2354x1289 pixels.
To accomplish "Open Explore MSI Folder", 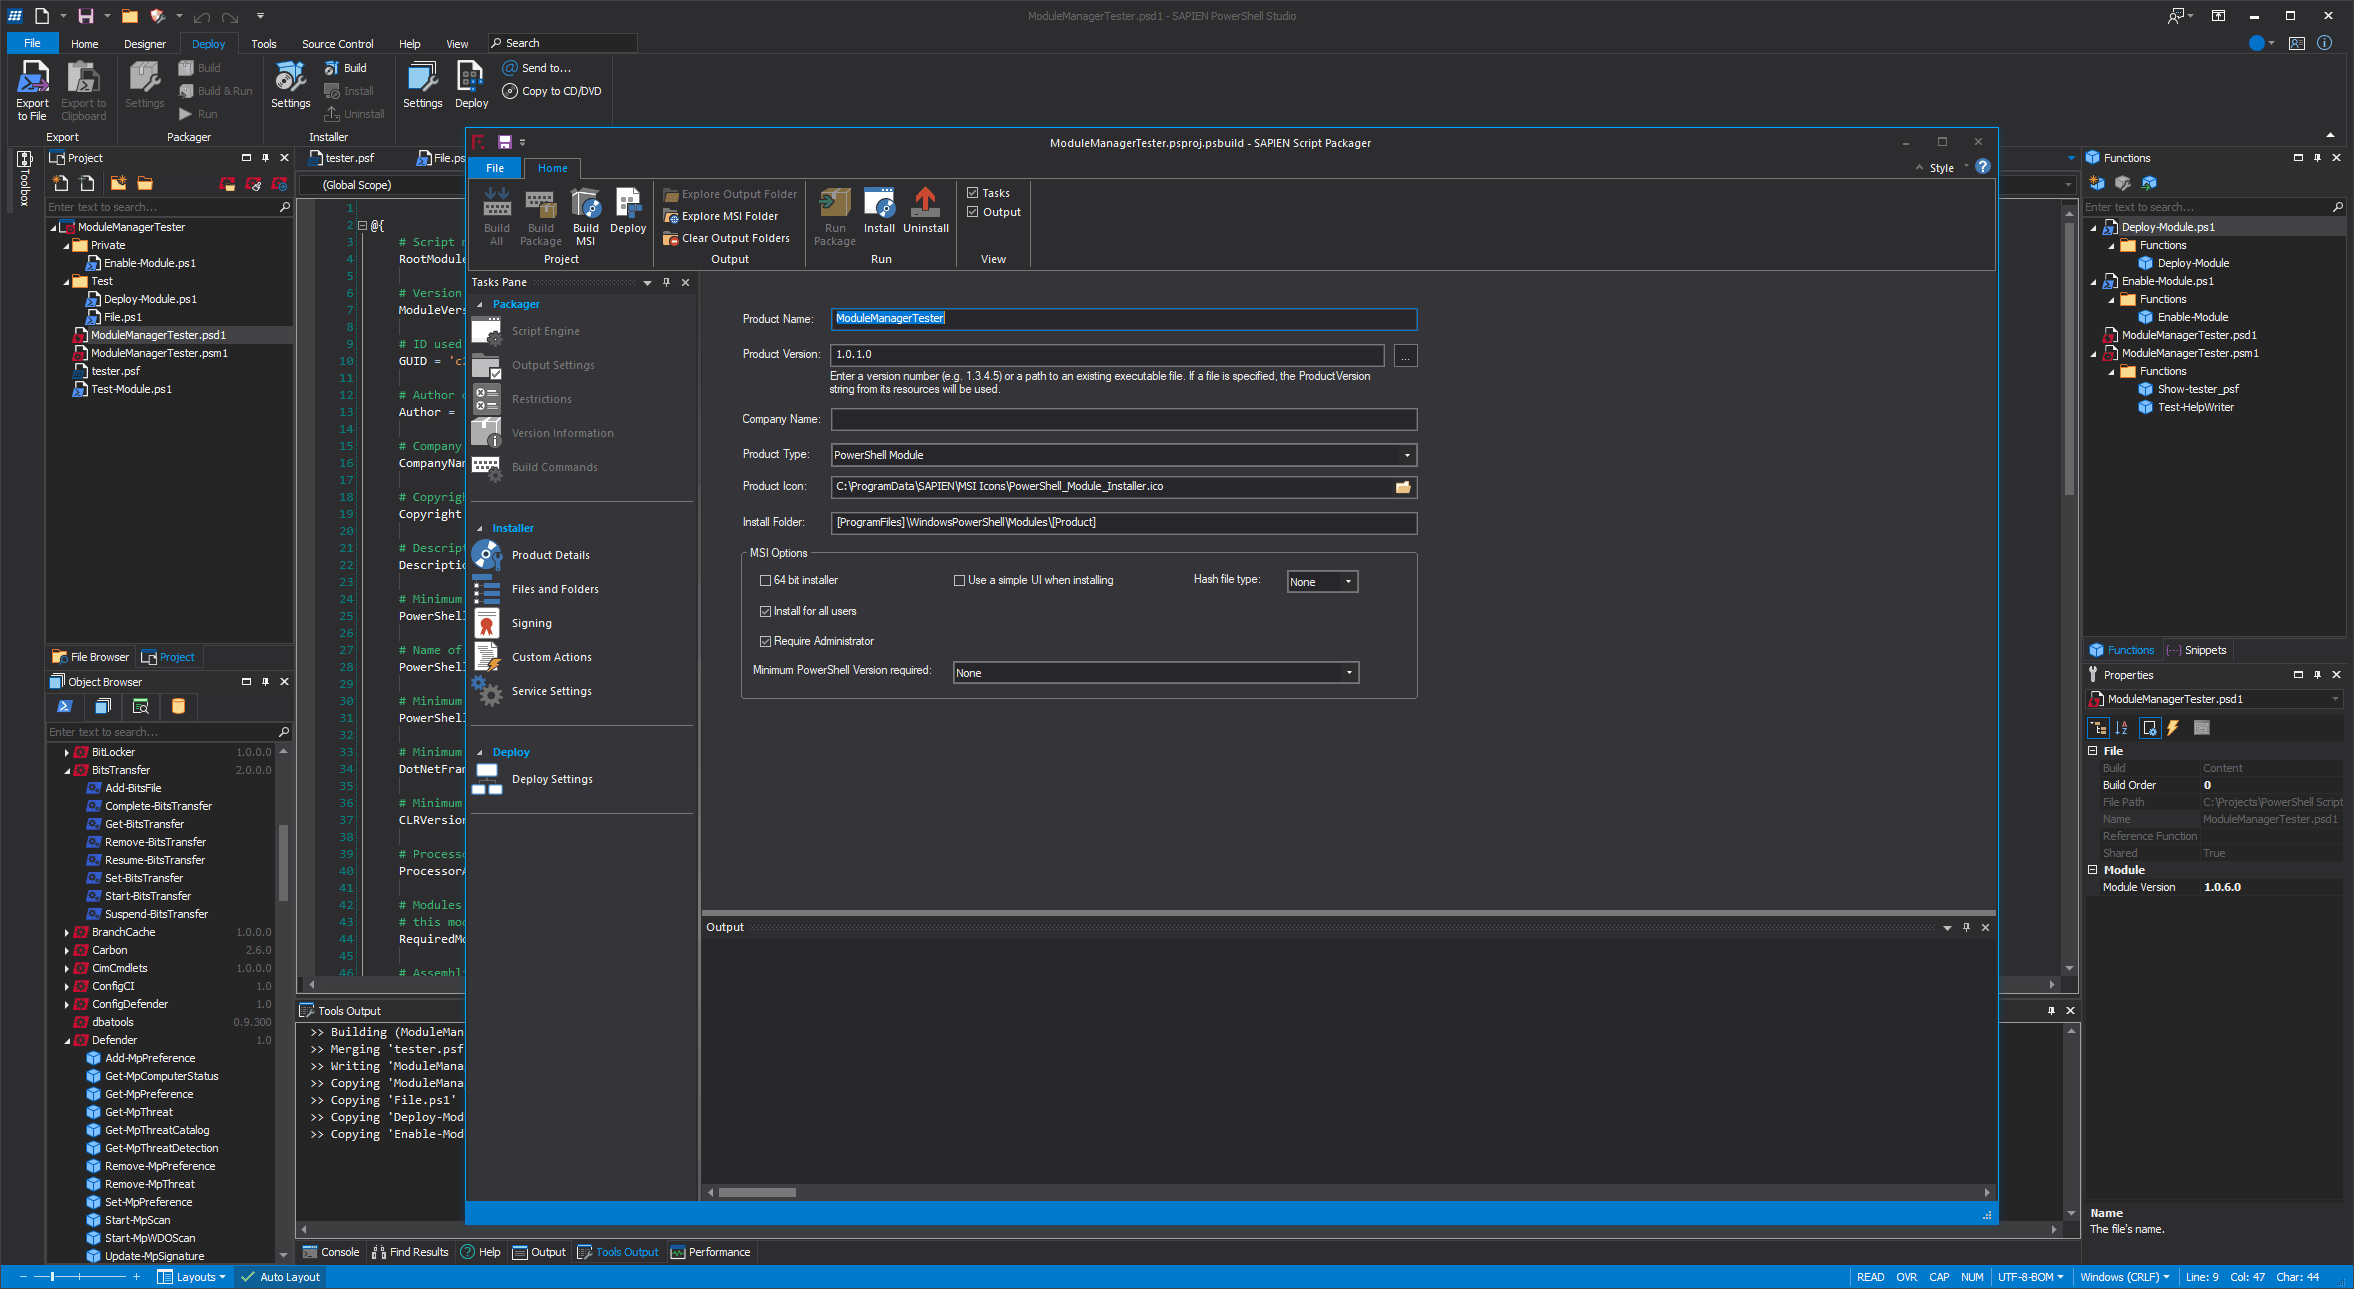I will click(x=720, y=216).
